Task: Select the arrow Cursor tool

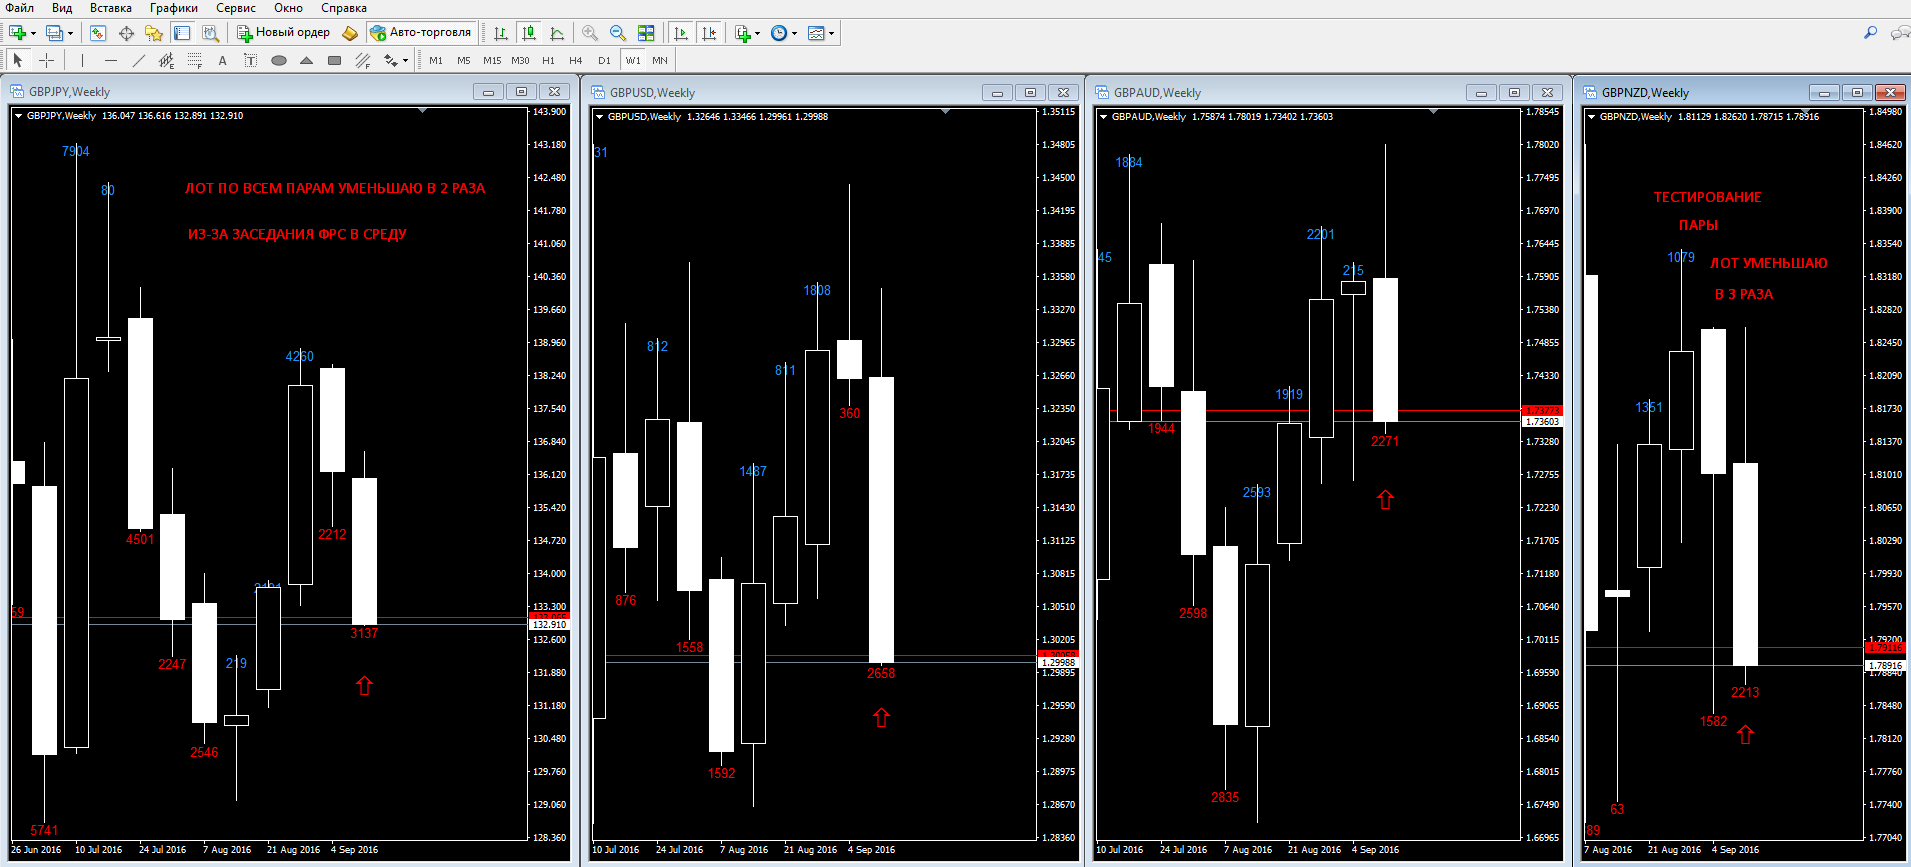Action: tap(18, 60)
